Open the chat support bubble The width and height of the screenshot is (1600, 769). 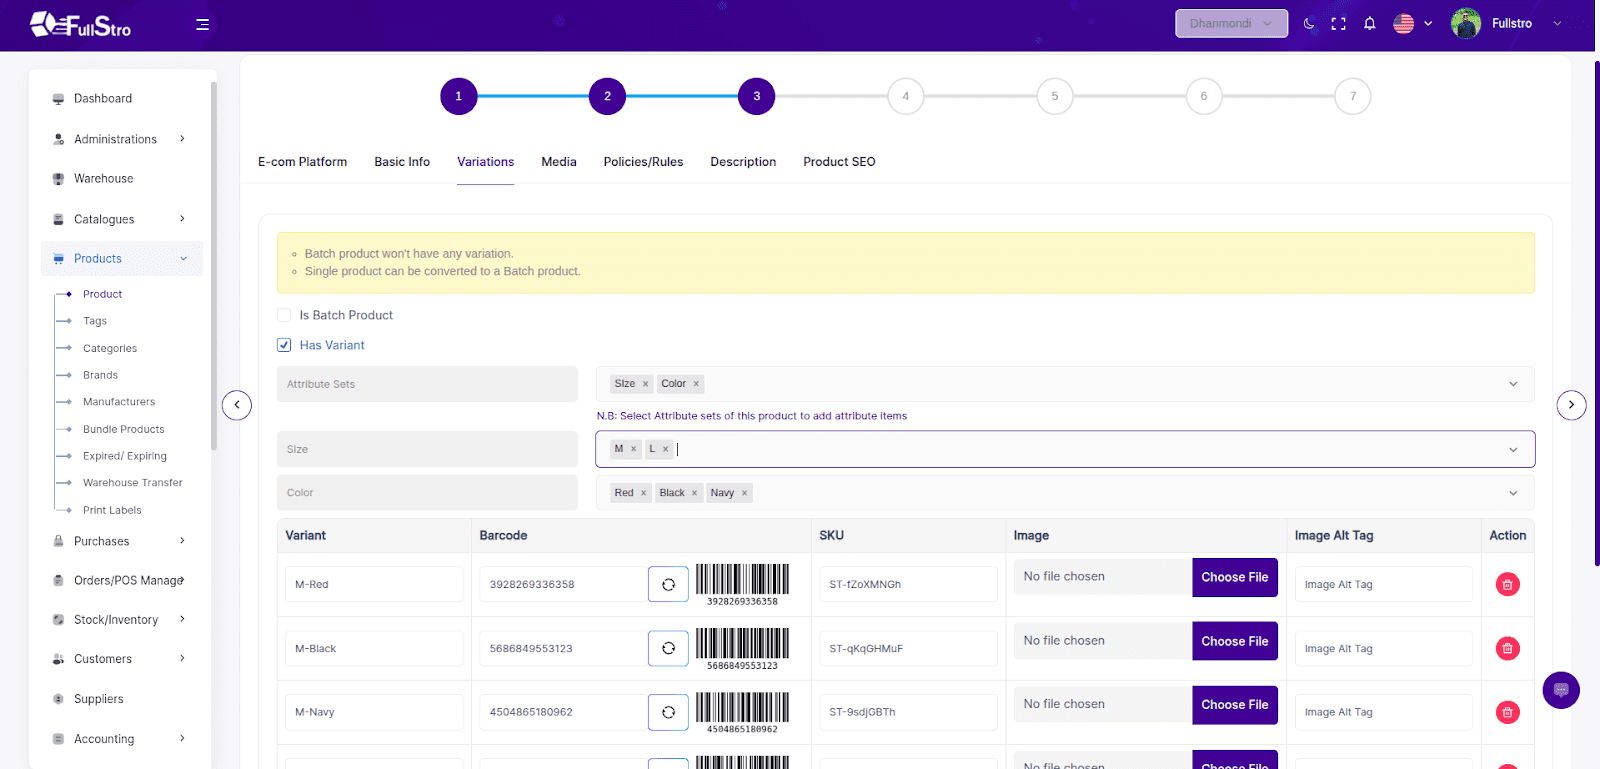pos(1561,690)
